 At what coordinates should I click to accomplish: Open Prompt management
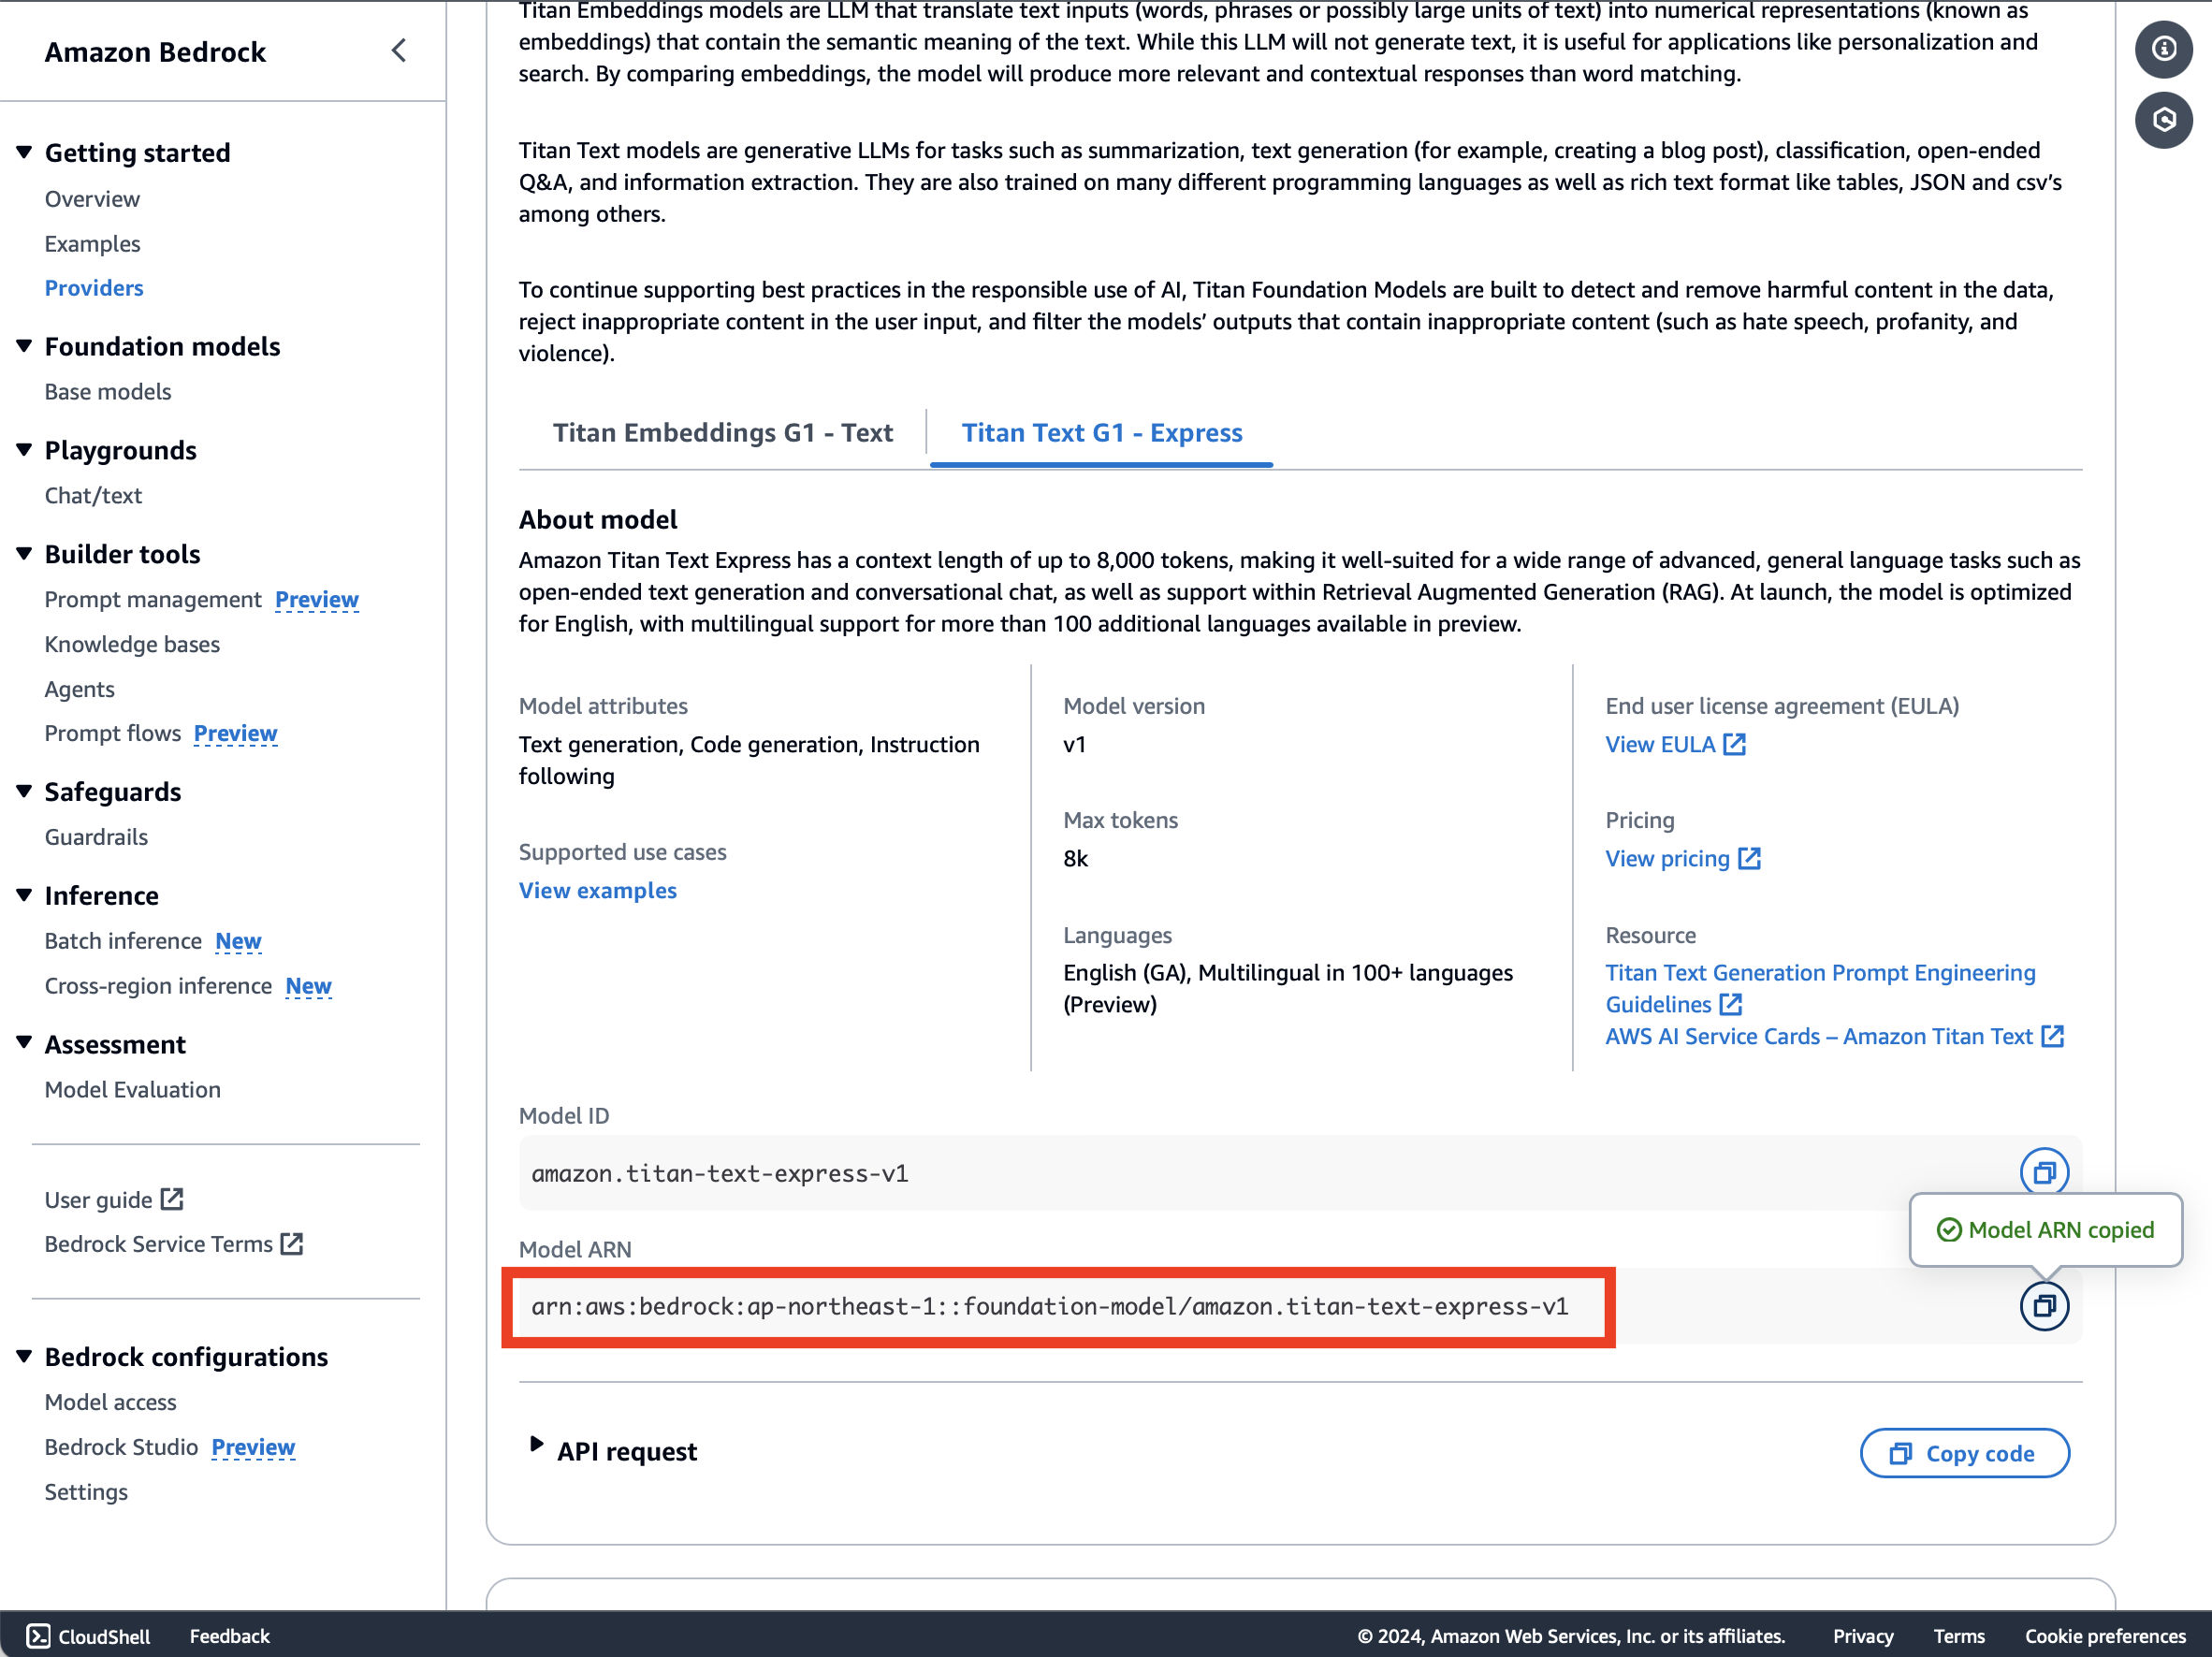[153, 599]
